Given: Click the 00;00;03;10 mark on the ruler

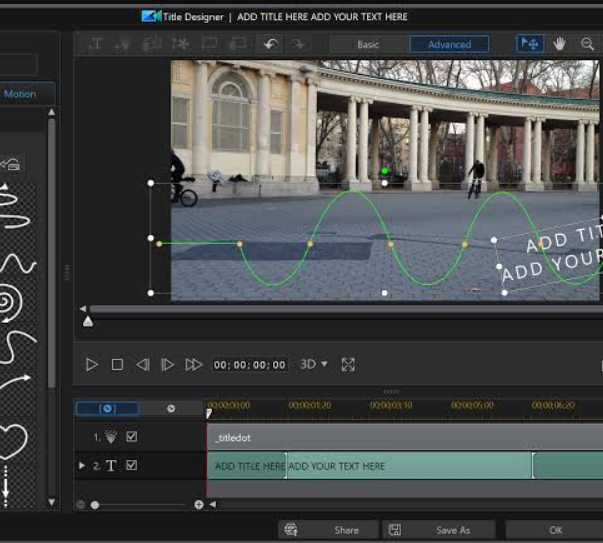Looking at the screenshot, I should [x=391, y=405].
